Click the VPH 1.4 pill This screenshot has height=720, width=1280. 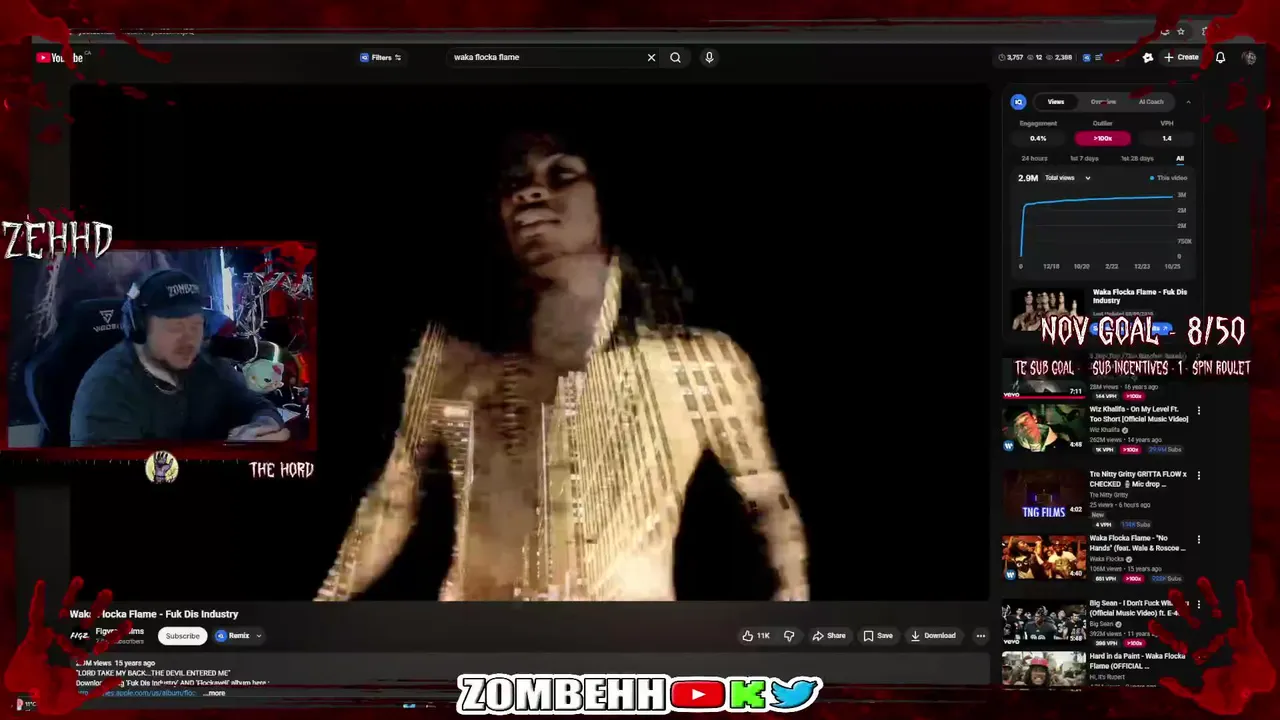[x=1167, y=138]
